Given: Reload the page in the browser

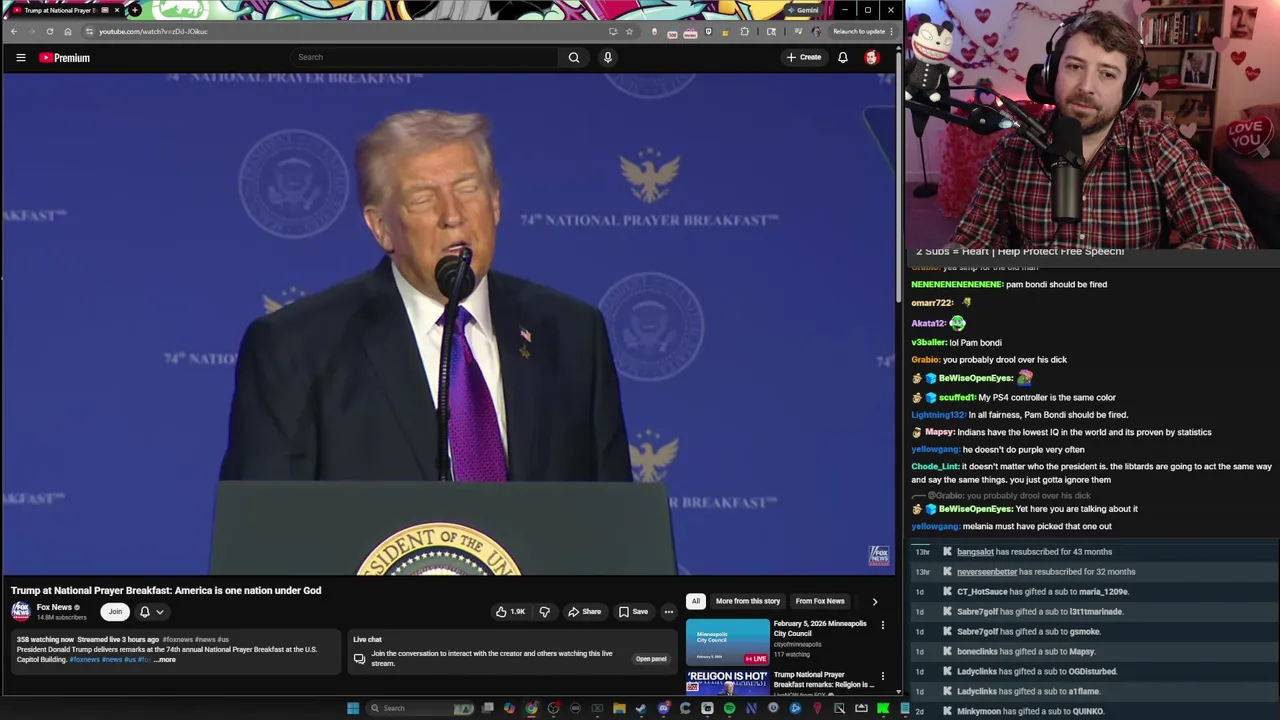Looking at the screenshot, I should click(x=49, y=31).
